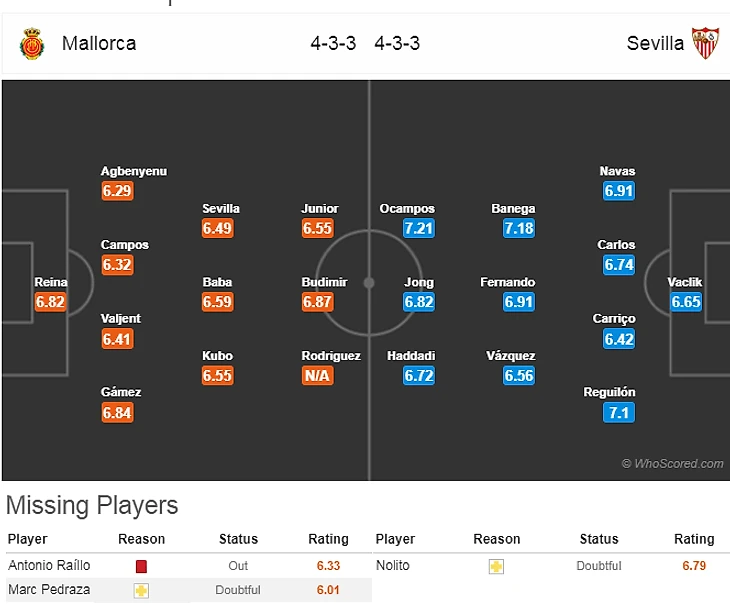Open Marc Pedraza's player link
730x604 pixels.
click(x=49, y=590)
